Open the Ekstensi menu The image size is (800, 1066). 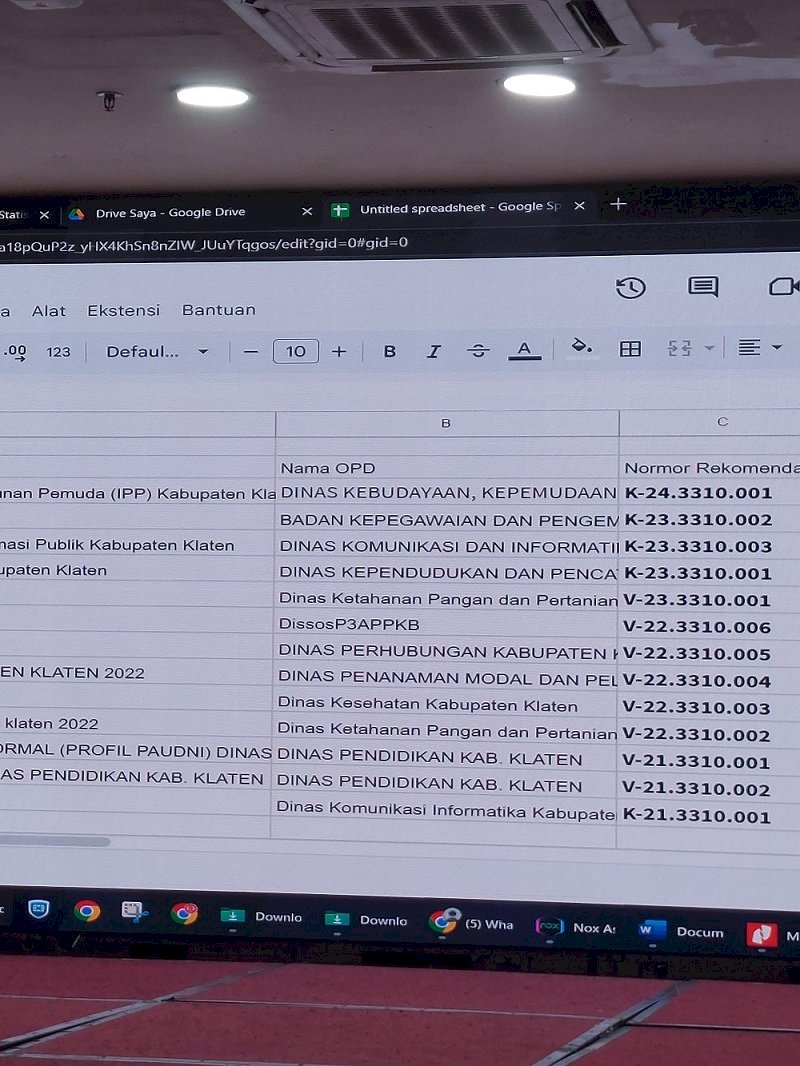123,310
